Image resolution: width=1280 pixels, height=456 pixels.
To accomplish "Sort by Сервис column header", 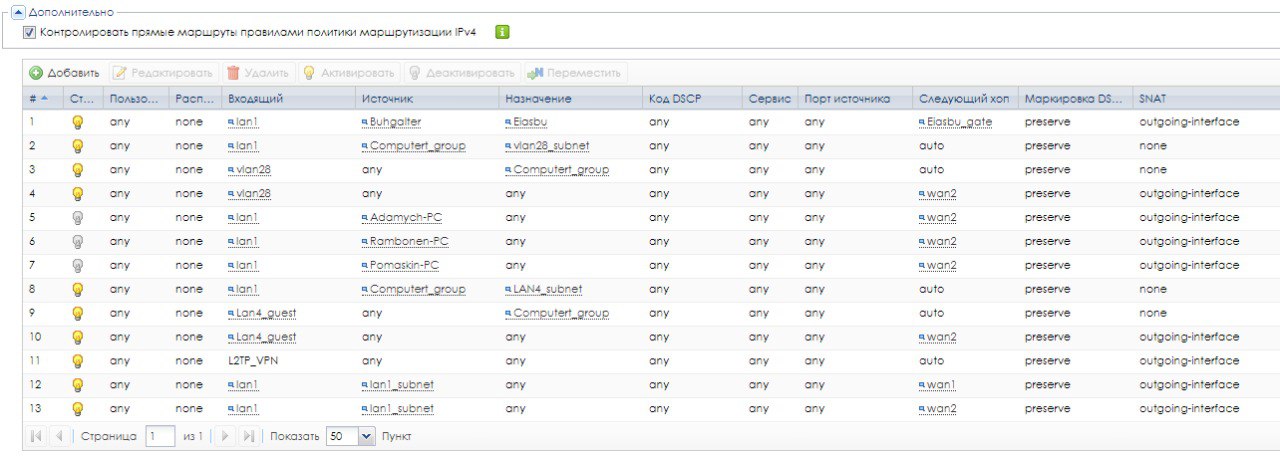I will coord(770,99).
